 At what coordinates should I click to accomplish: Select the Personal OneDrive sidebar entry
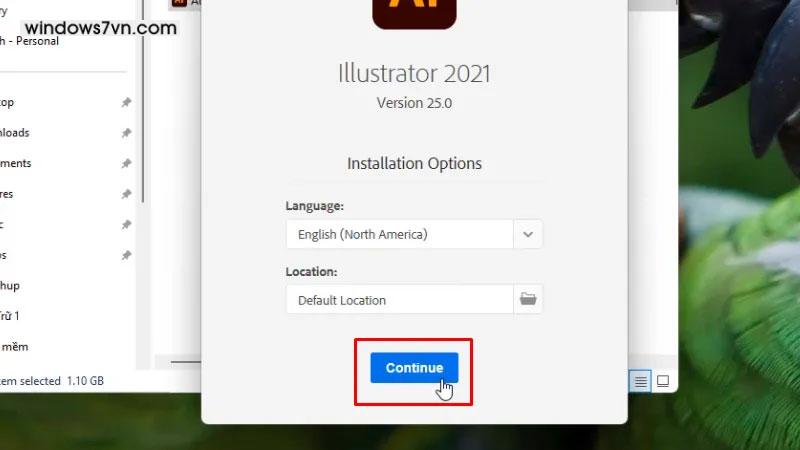tap(29, 41)
